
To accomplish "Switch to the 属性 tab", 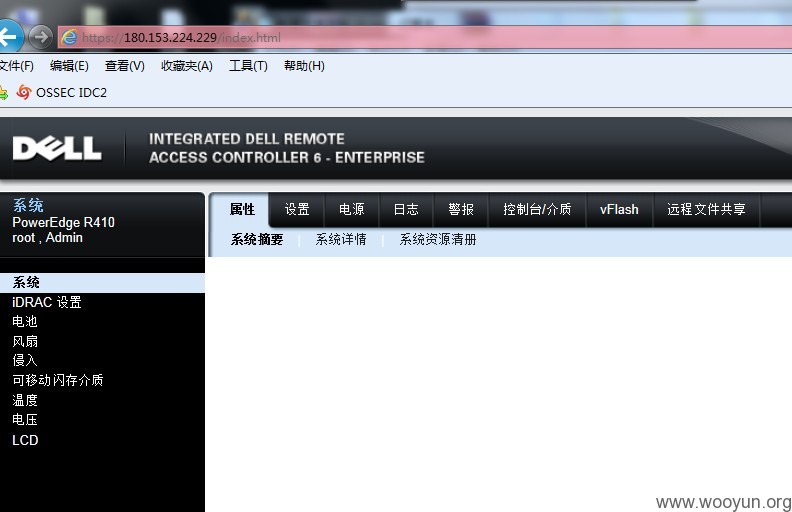I will (242, 209).
